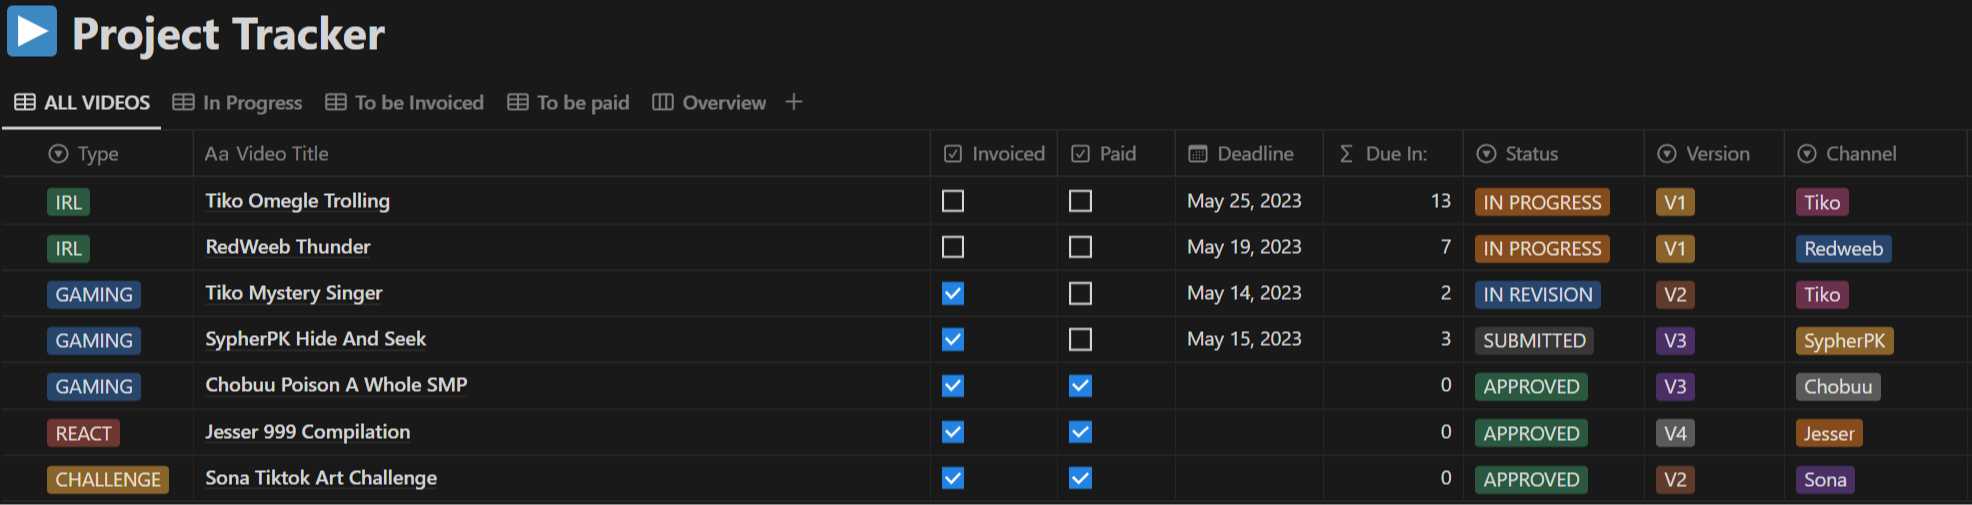This screenshot has height=505, width=1972.
Task: Click the orange CHALLENGE type tag
Action: pos(108,480)
